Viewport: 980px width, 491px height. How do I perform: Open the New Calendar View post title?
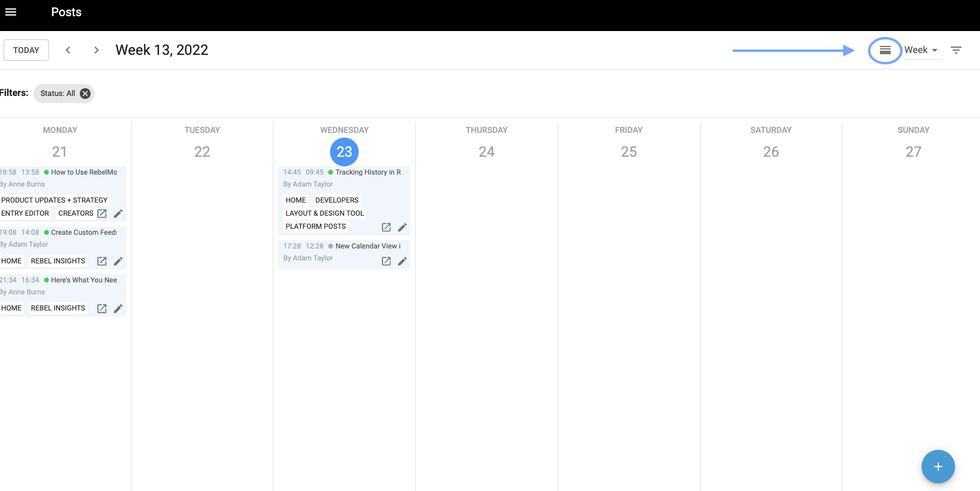tap(367, 246)
